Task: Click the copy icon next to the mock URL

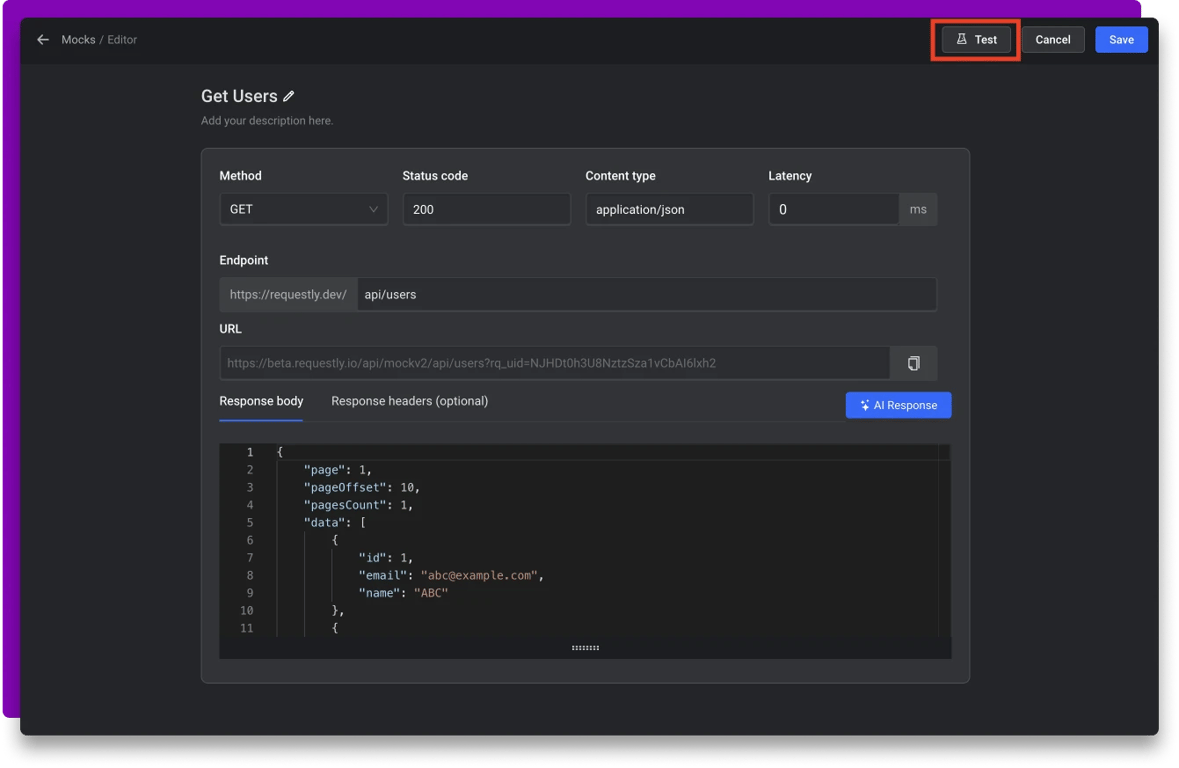Action: [913, 362]
